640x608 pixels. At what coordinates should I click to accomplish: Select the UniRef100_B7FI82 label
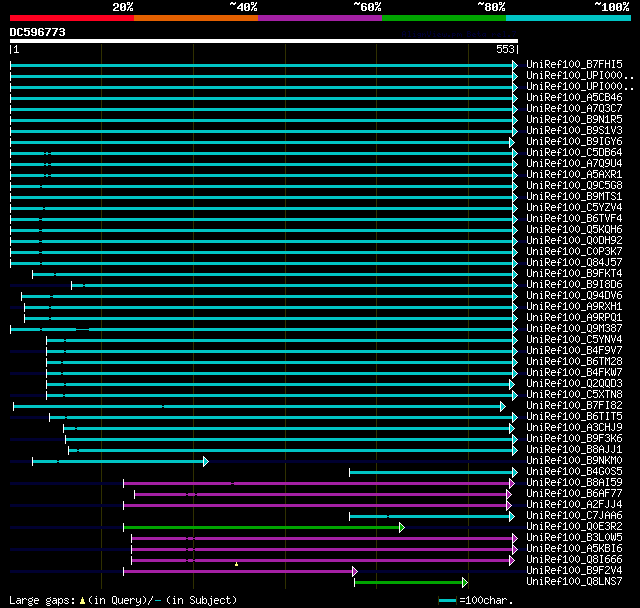point(574,406)
